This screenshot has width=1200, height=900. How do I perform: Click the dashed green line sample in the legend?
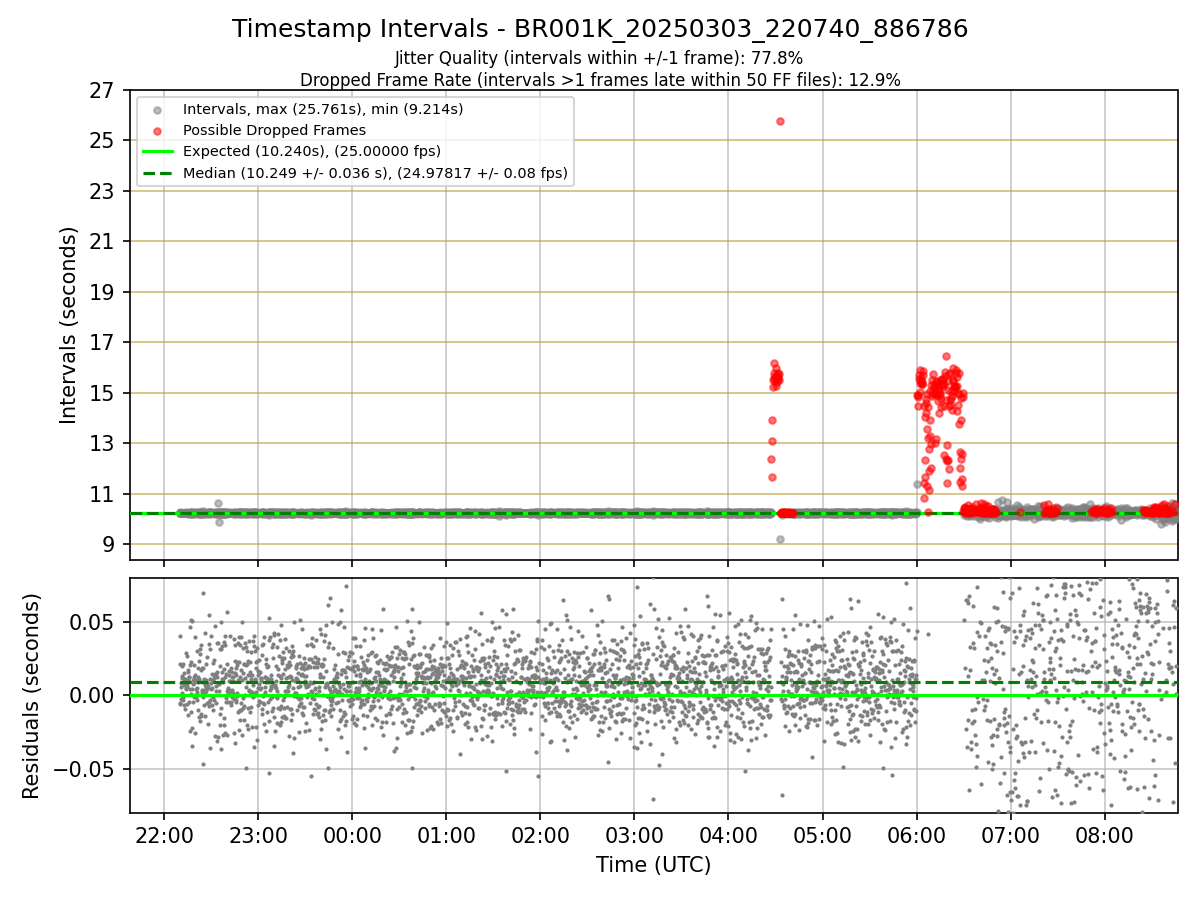pos(157,173)
